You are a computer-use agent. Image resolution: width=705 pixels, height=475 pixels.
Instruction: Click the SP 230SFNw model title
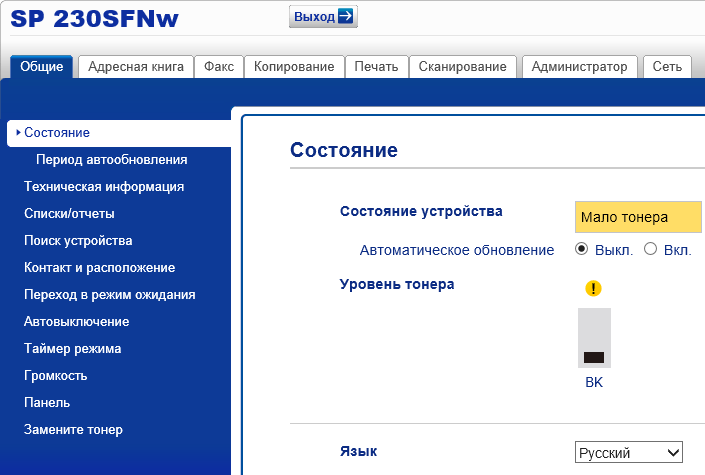click(x=94, y=19)
